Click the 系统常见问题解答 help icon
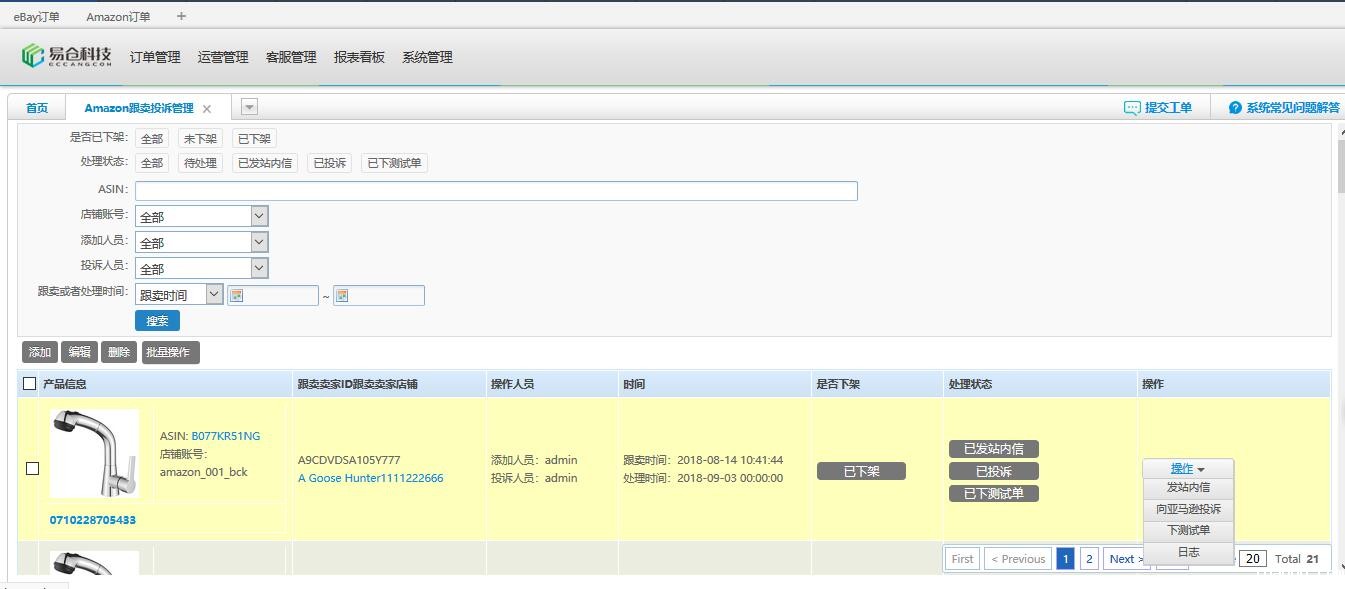The width and height of the screenshot is (1345, 589). pos(1235,108)
